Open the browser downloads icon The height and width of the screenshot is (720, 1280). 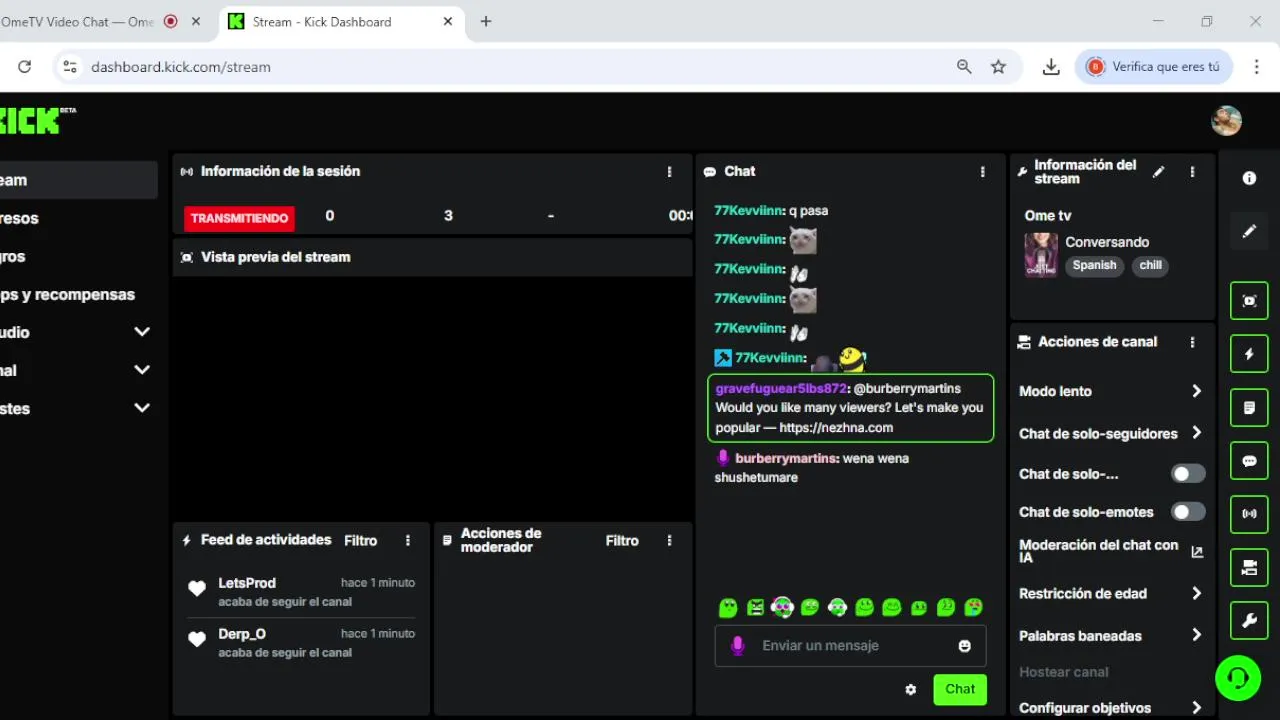pos(1051,67)
